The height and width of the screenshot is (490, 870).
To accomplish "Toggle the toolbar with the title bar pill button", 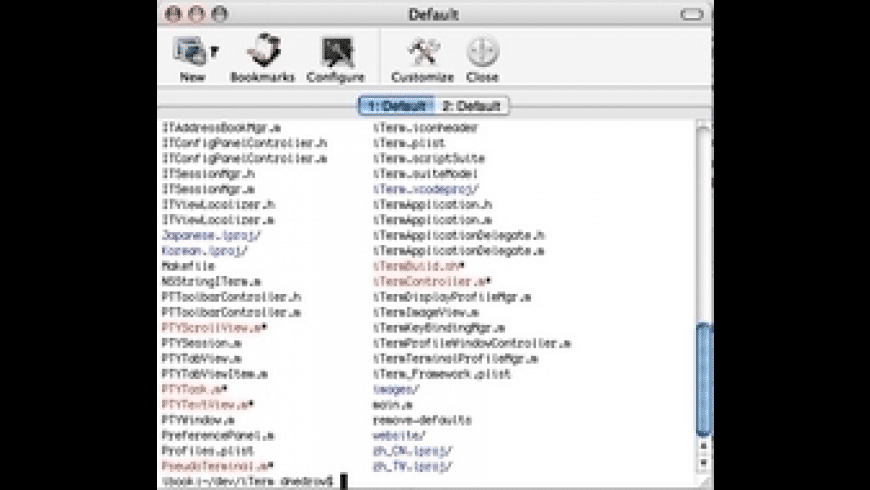I will [x=691, y=14].
